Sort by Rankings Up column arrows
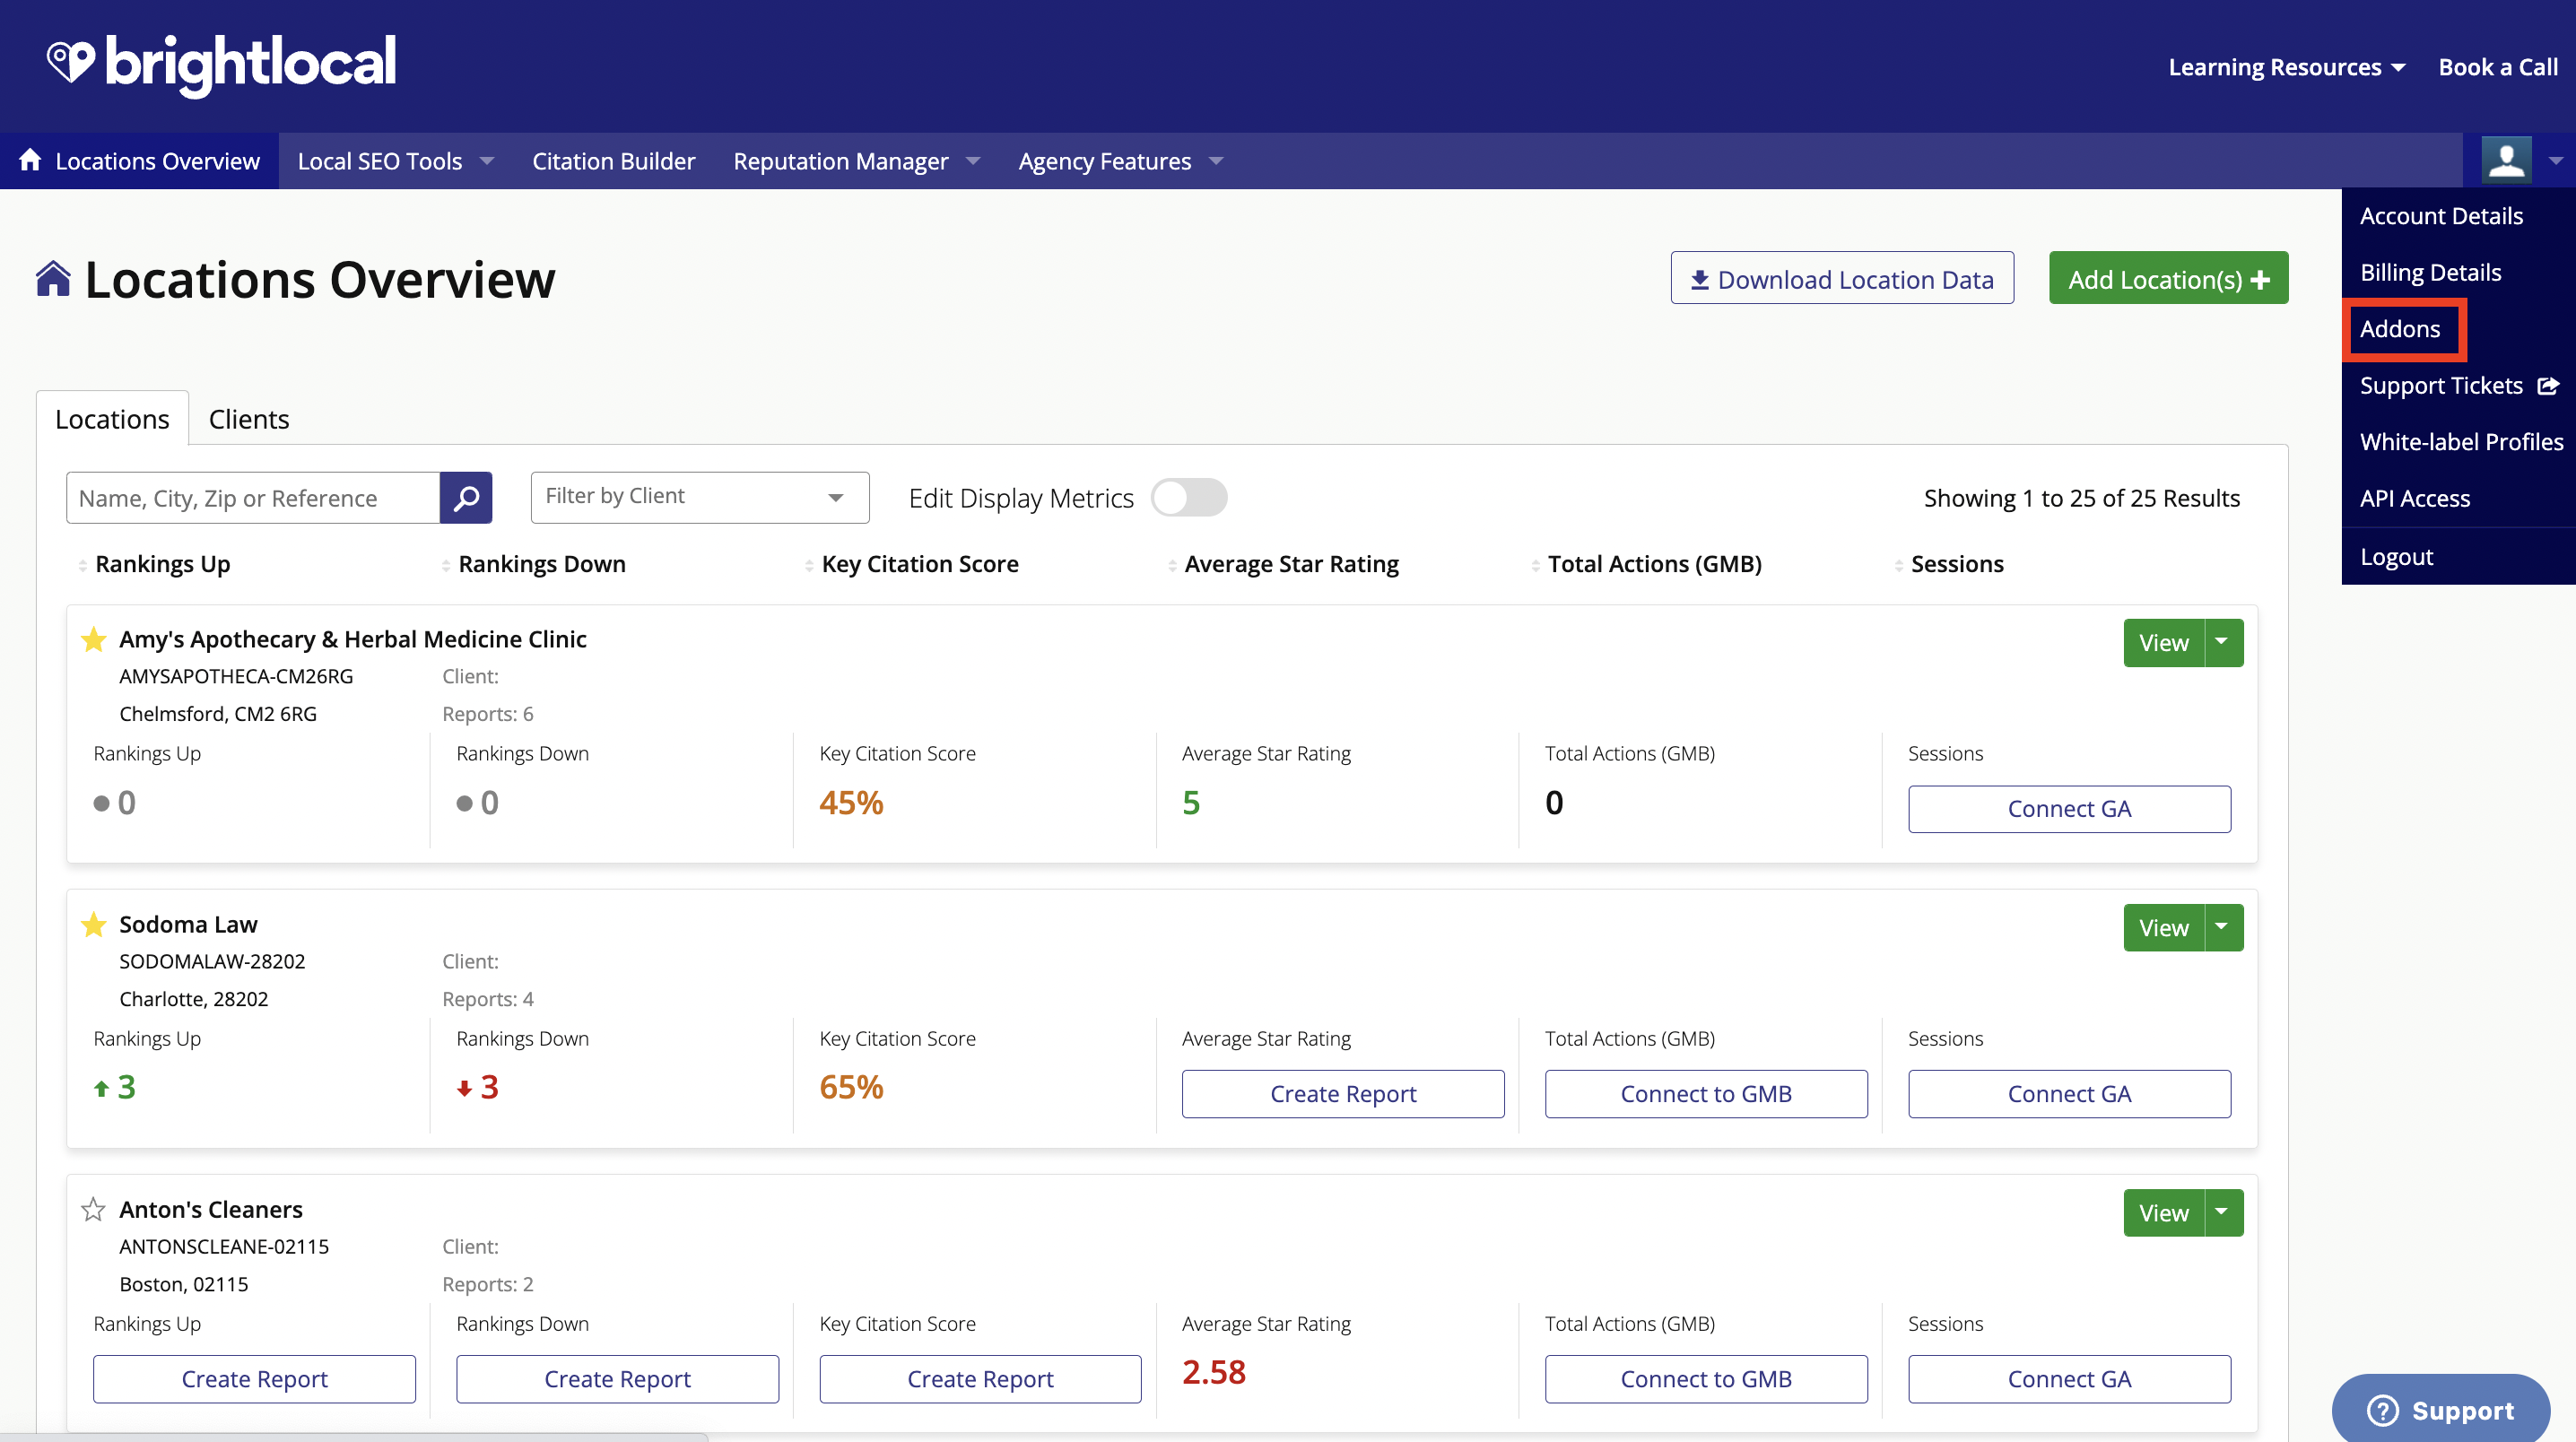This screenshot has width=2576, height=1442. 83,566
